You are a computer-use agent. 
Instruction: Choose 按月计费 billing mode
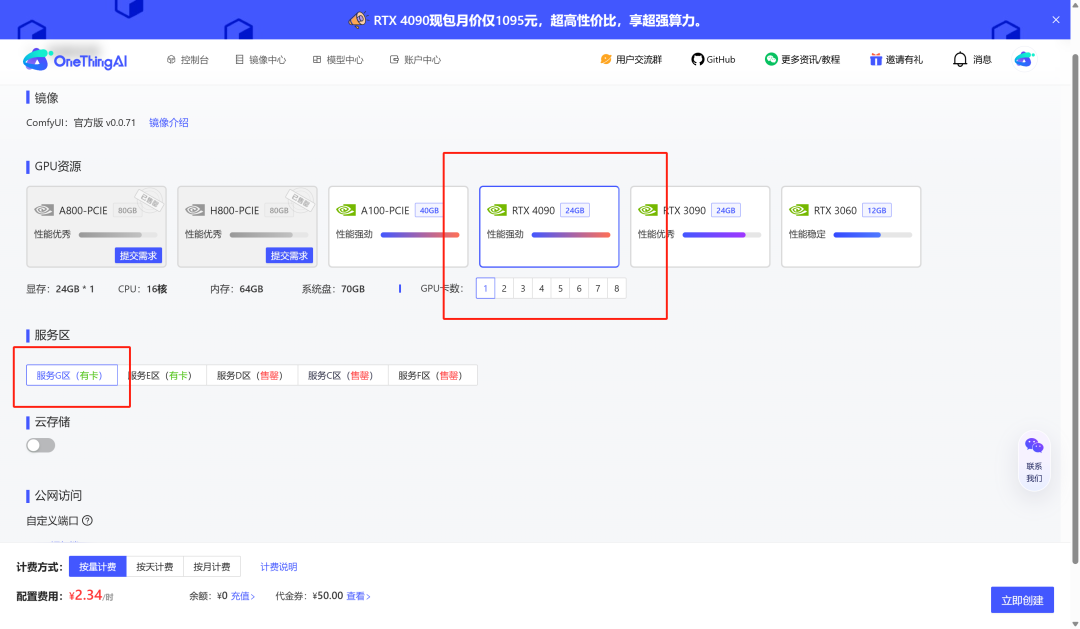tap(211, 567)
